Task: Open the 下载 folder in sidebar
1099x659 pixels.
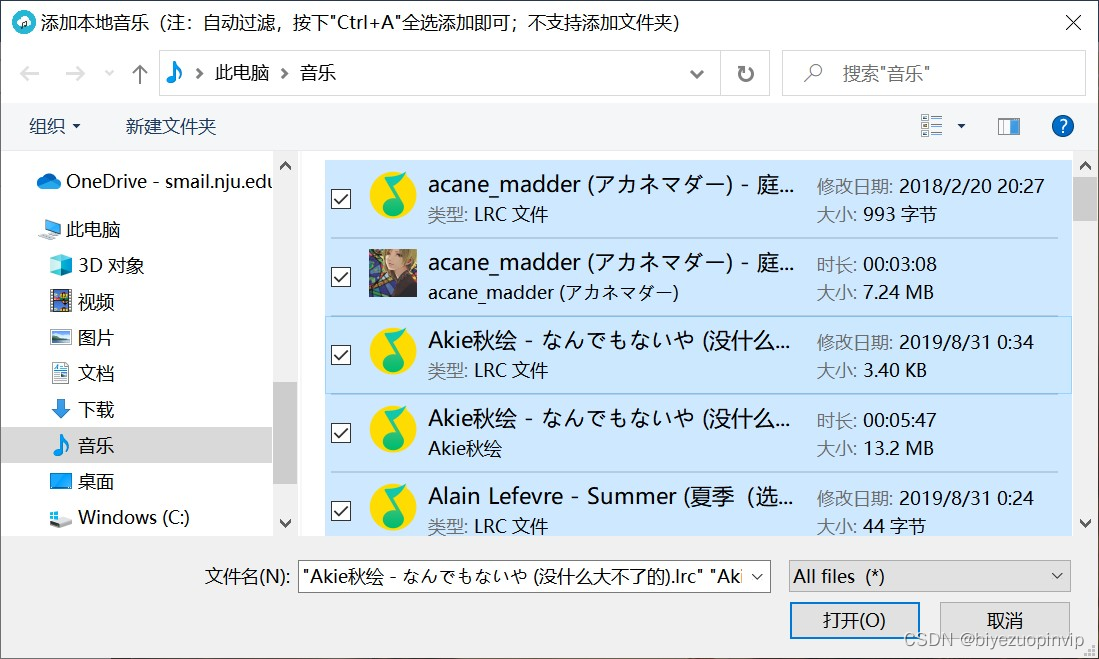Action: point(83,409)
